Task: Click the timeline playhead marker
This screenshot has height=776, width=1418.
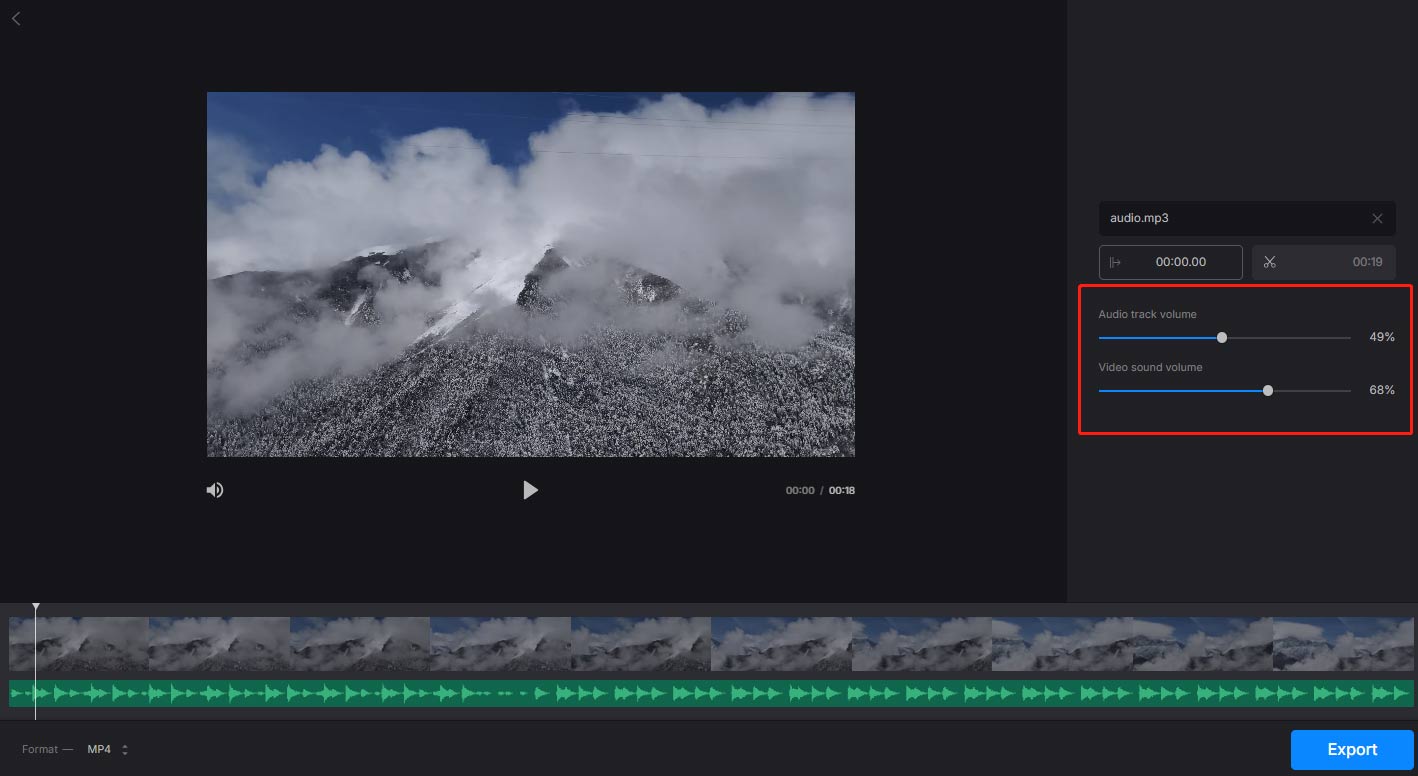Action: point(36,607)
